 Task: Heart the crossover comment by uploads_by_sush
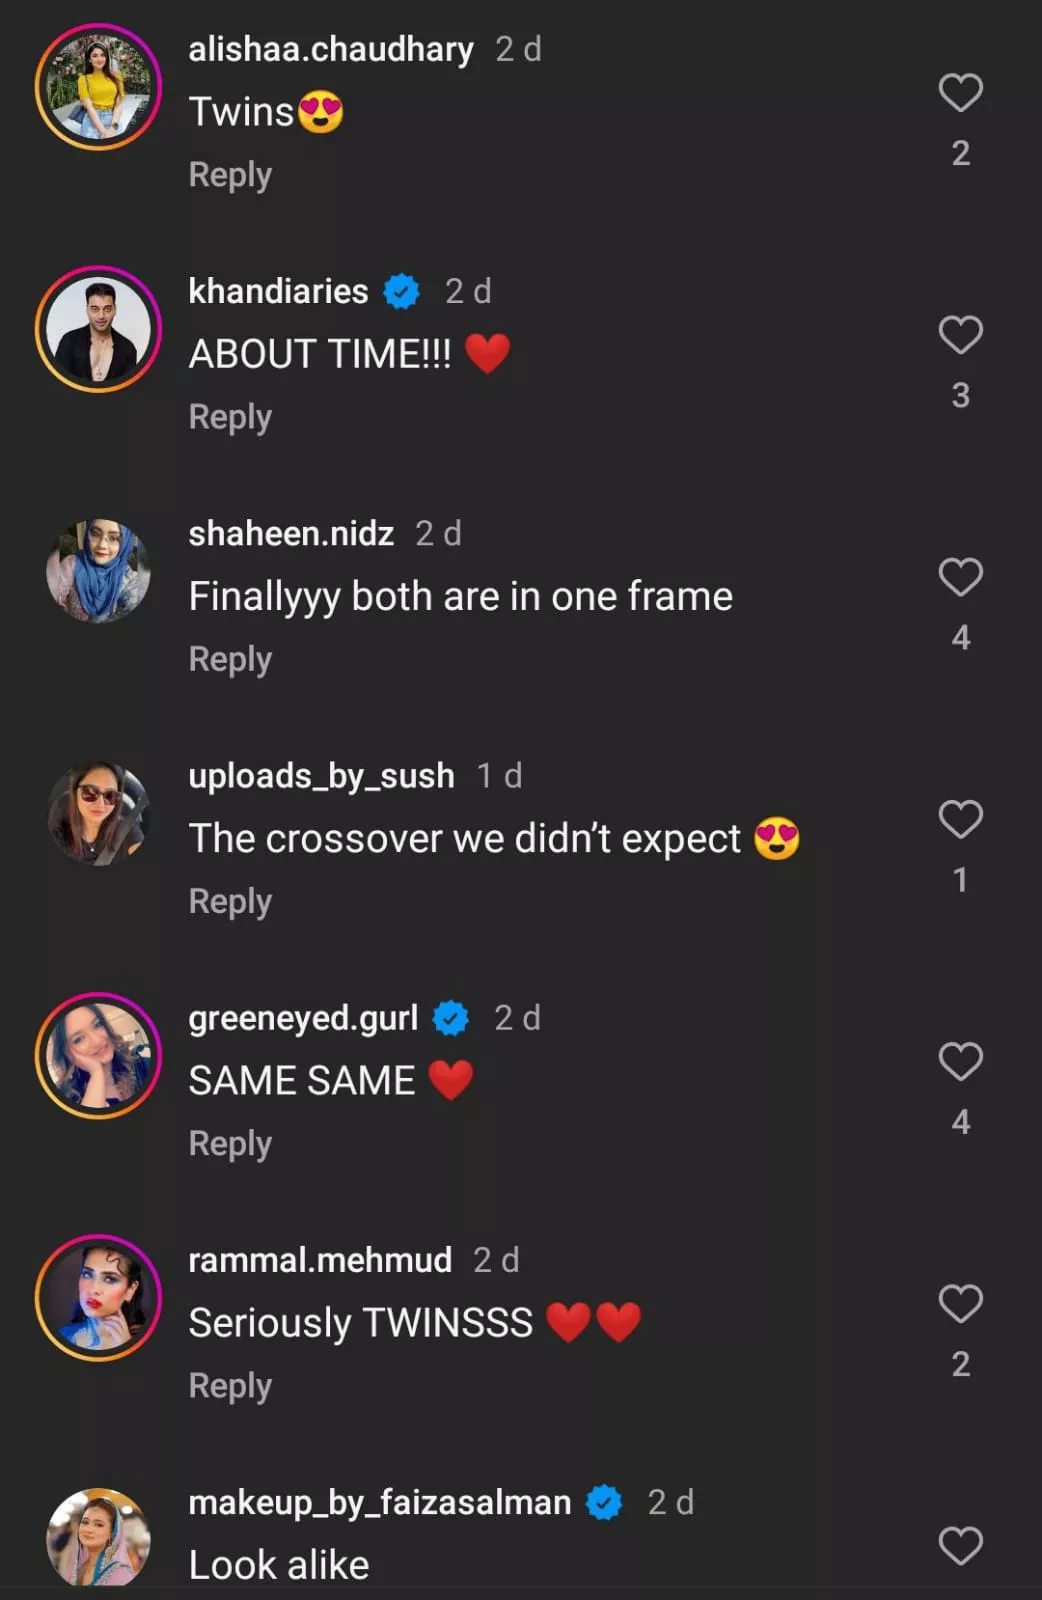[960, 819]
